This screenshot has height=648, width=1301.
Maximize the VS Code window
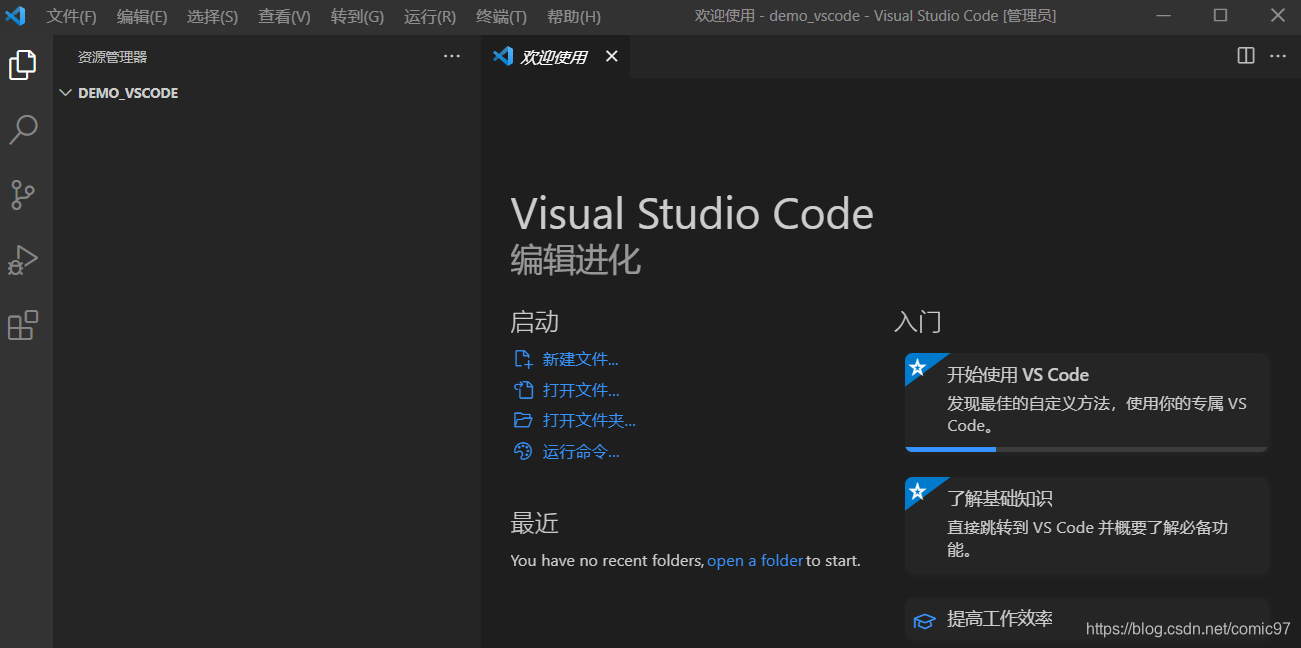coord(1220,15)
